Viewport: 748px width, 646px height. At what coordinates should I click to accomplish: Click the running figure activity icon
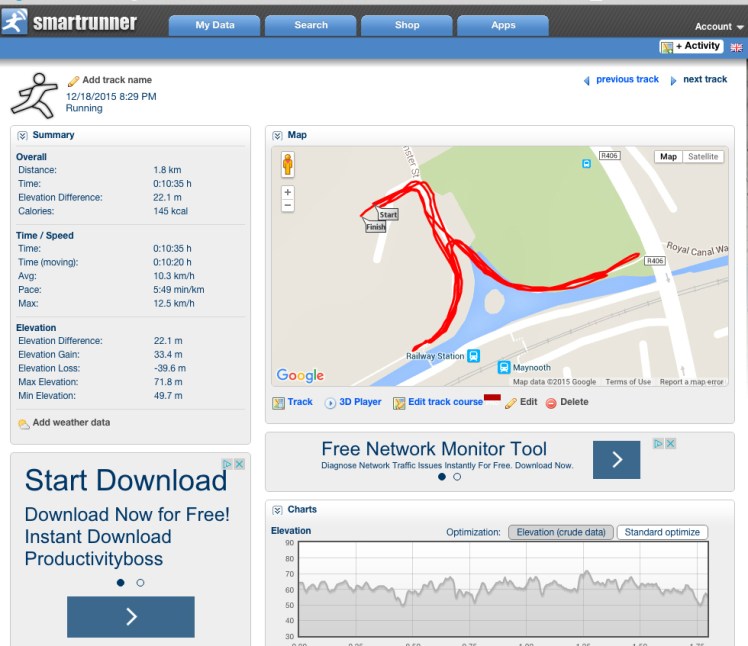(x=34, y=95)
